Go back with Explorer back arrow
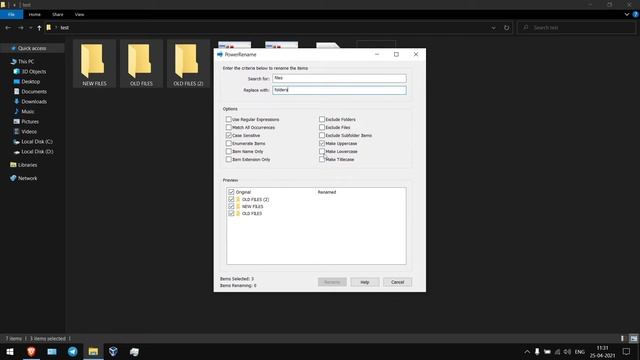640x360 pixels. tap(8, 28)
